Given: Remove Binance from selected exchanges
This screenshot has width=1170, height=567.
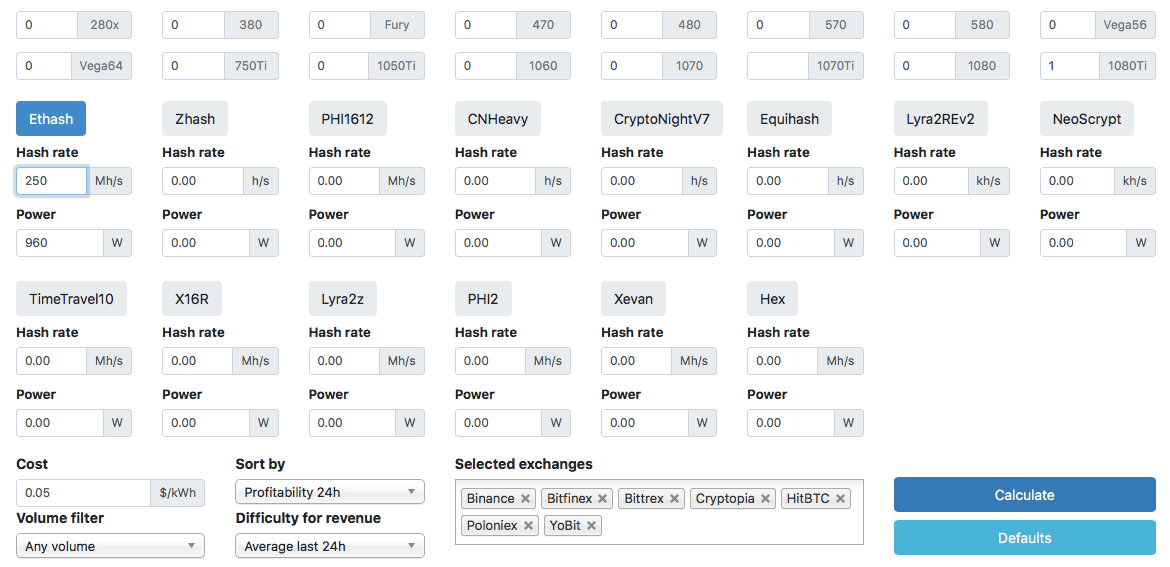Looking at the screenshot, I should coord(526,498).
